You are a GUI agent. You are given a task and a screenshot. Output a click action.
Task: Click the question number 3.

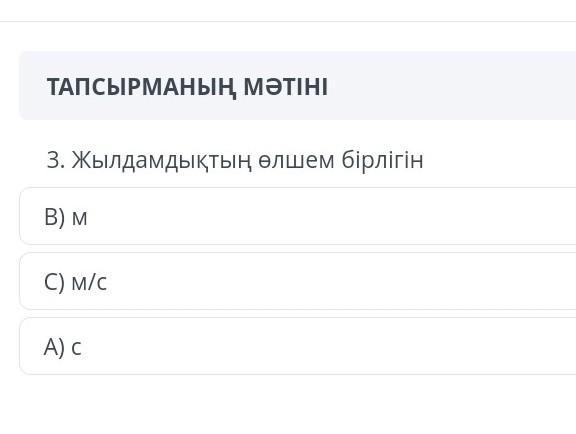tap(56, 161)
